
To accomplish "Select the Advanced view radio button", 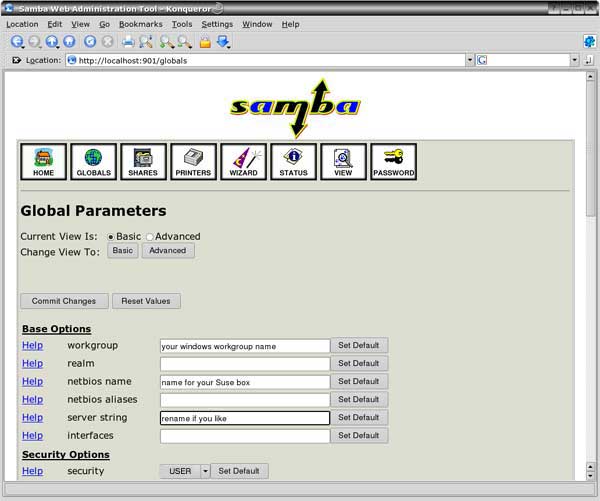I will (x=150, y=237).
